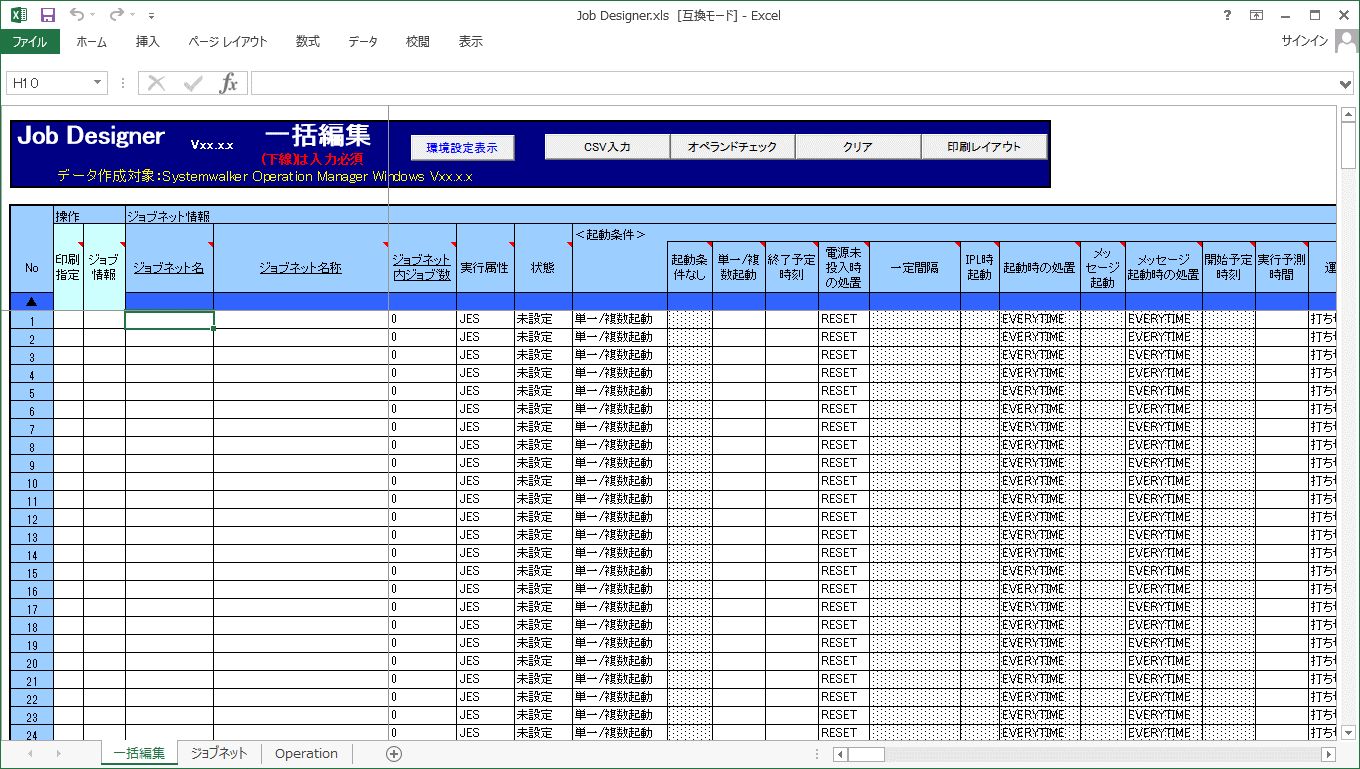This screenshot has height=769, width=1360.
Task: Open the データ ribbon tab
Action: pos(363,42)
